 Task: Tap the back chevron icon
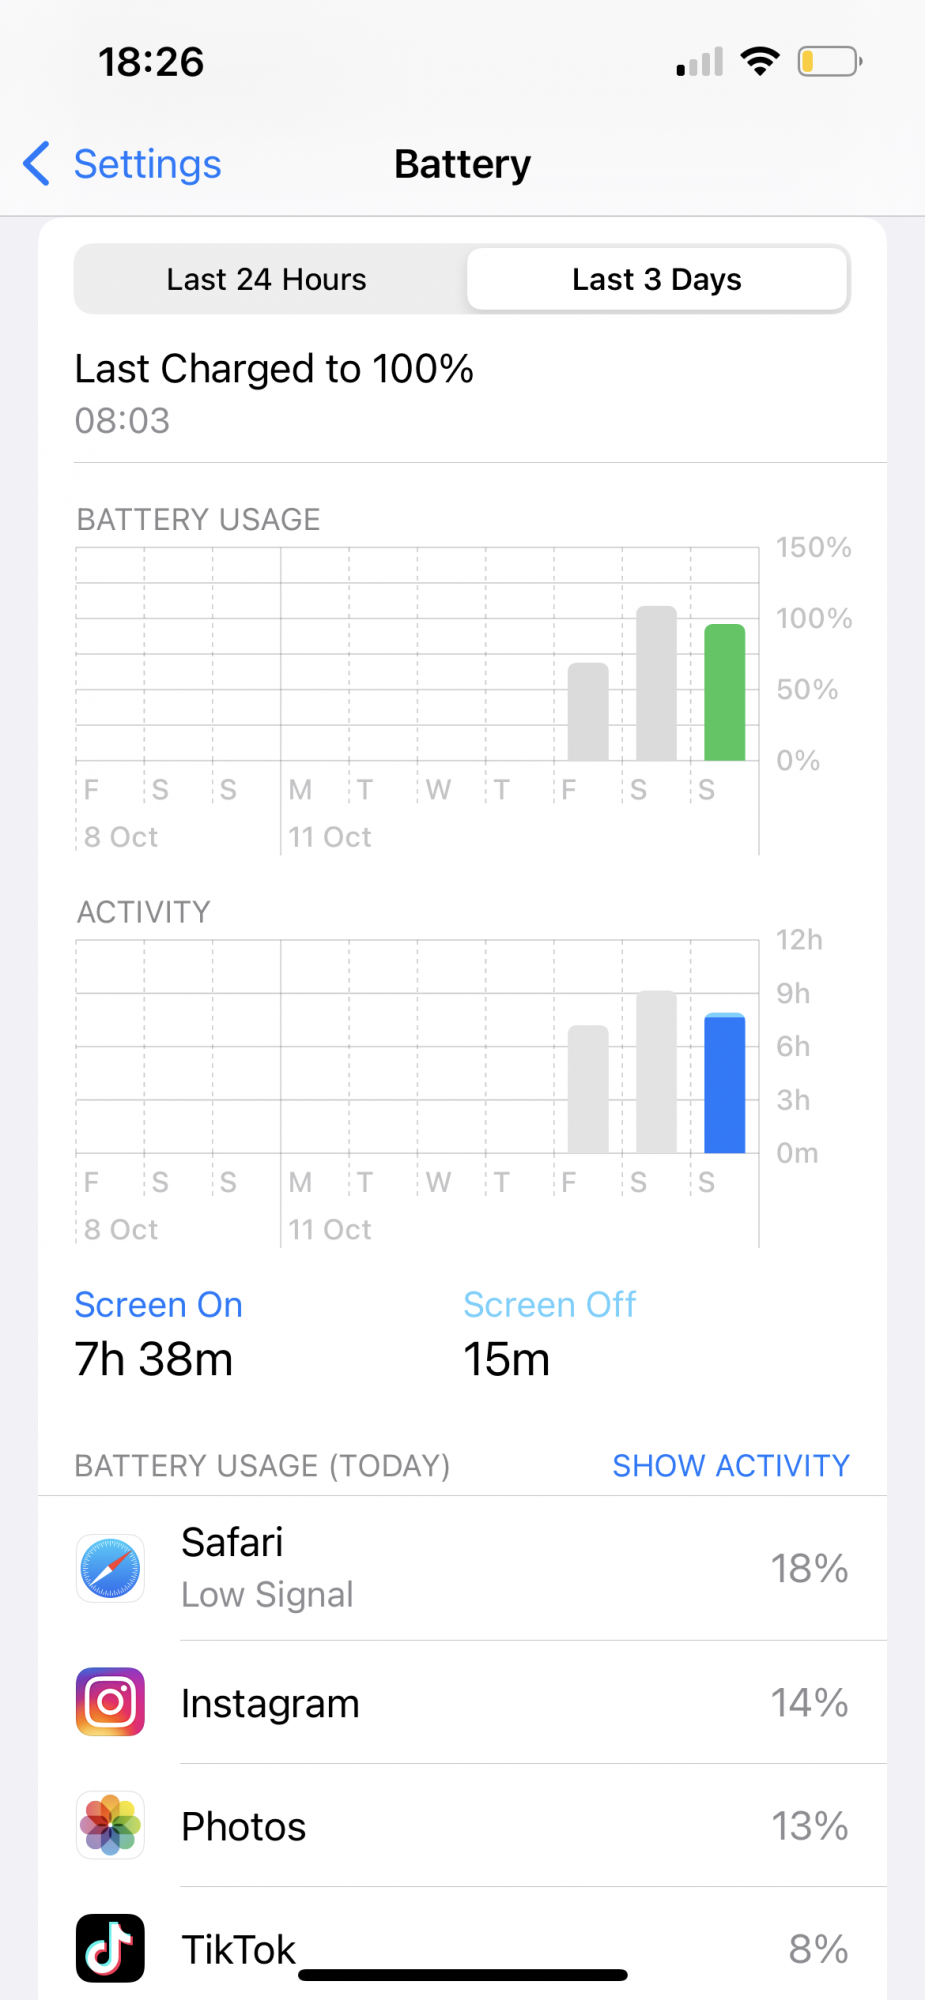37,164
